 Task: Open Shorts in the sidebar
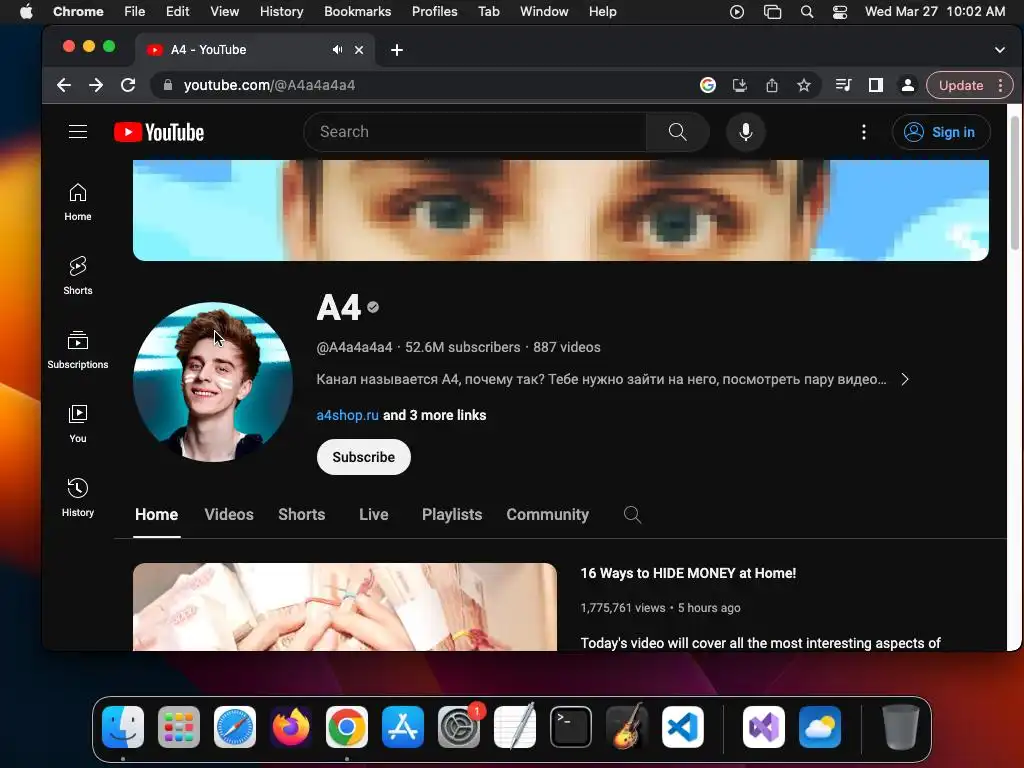coord(78,276)
